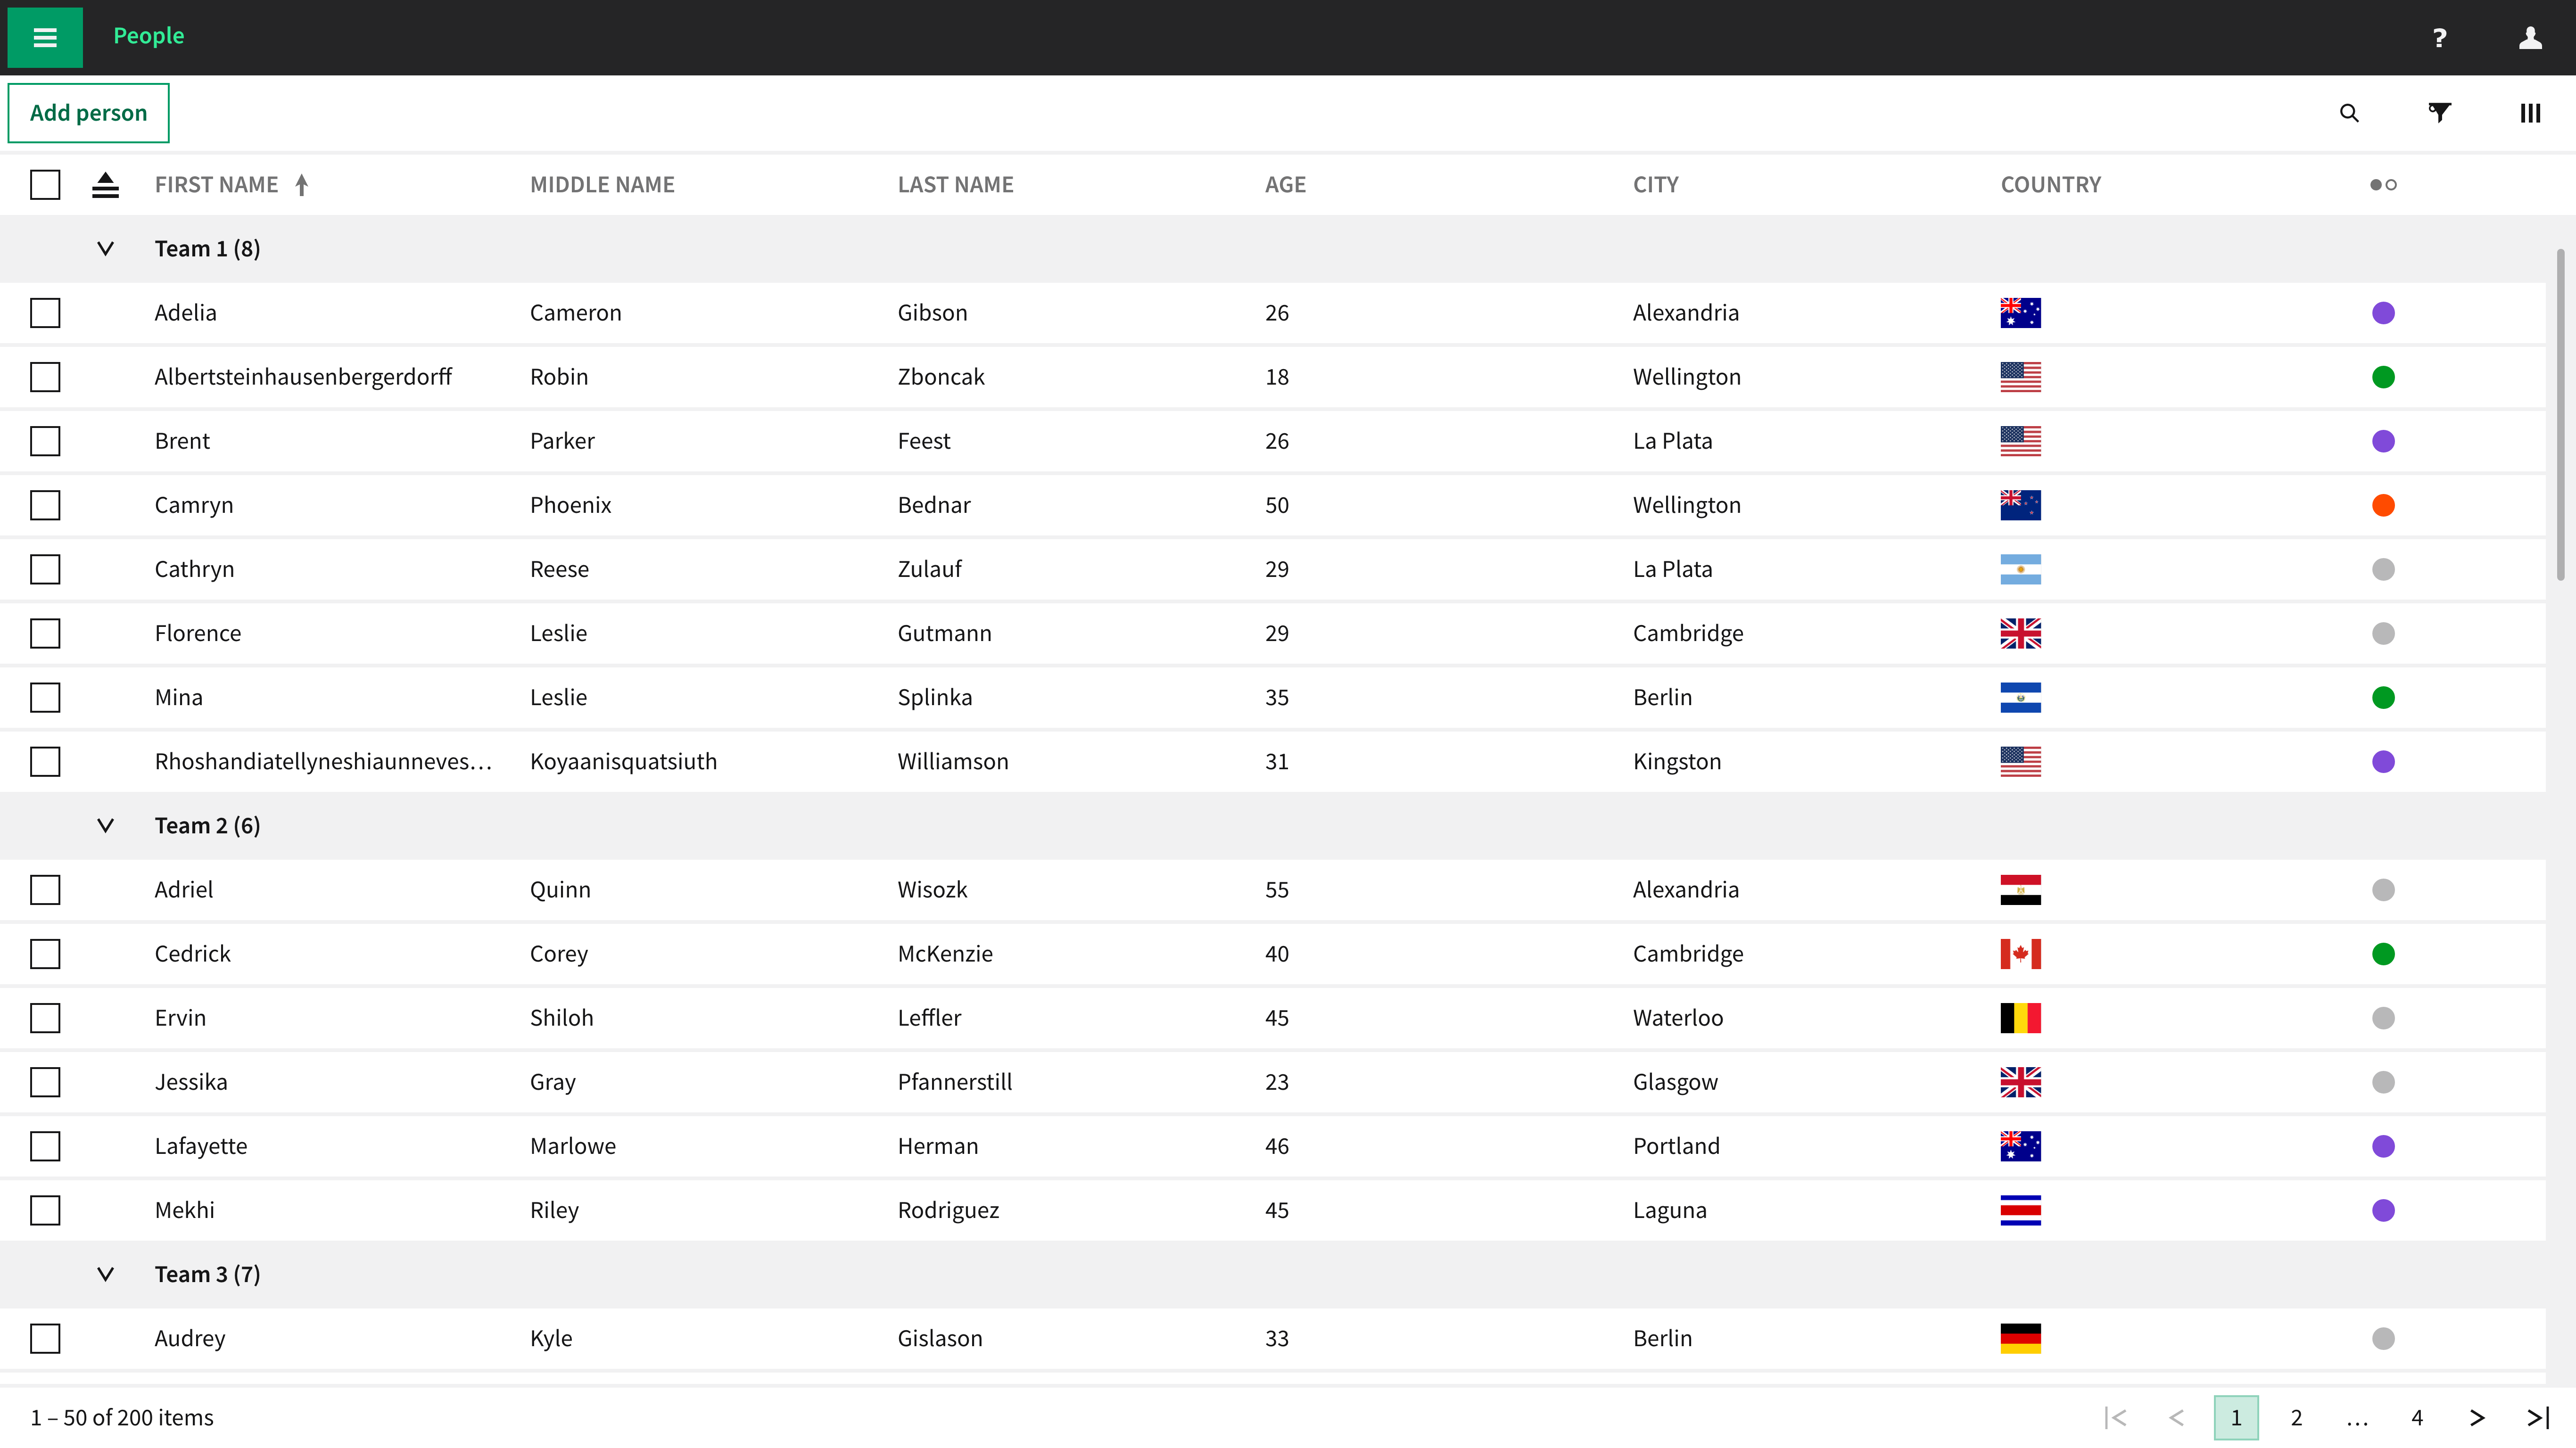The image size is (2576, 1448).
Task: Select current page 1 button
Action: (x=2236, y=1417)
